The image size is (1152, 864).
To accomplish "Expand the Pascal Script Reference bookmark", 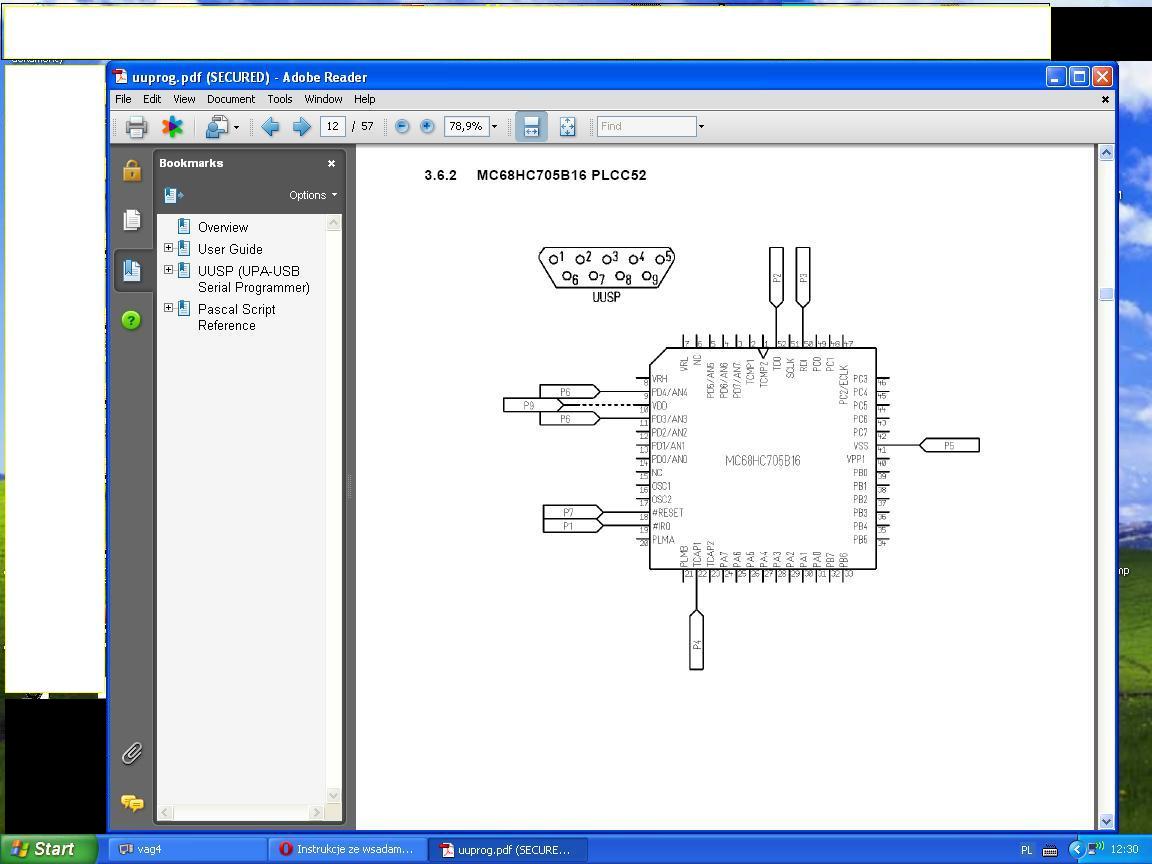I will 168,308.
